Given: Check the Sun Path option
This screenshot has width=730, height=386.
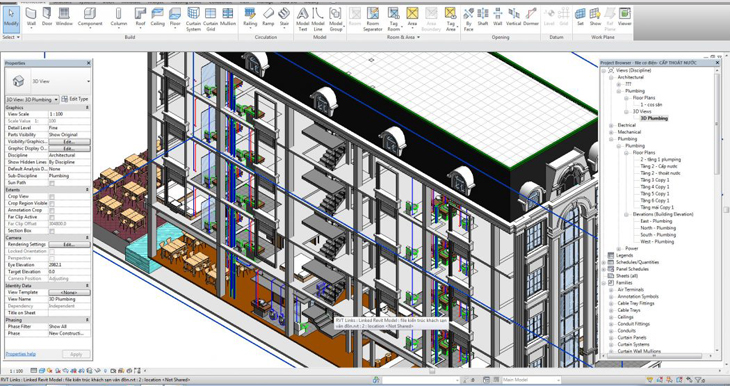Looking at the screenshot, I should (52, 183).
